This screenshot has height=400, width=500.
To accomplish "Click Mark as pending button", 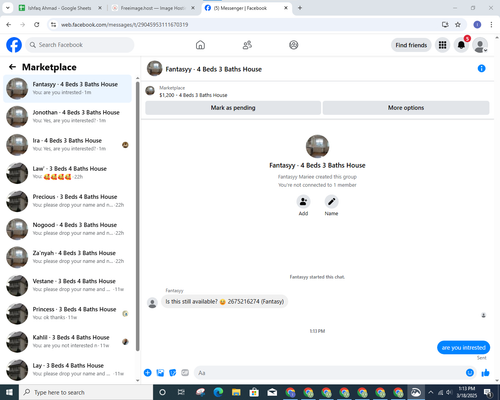I will tap(233, 108).
